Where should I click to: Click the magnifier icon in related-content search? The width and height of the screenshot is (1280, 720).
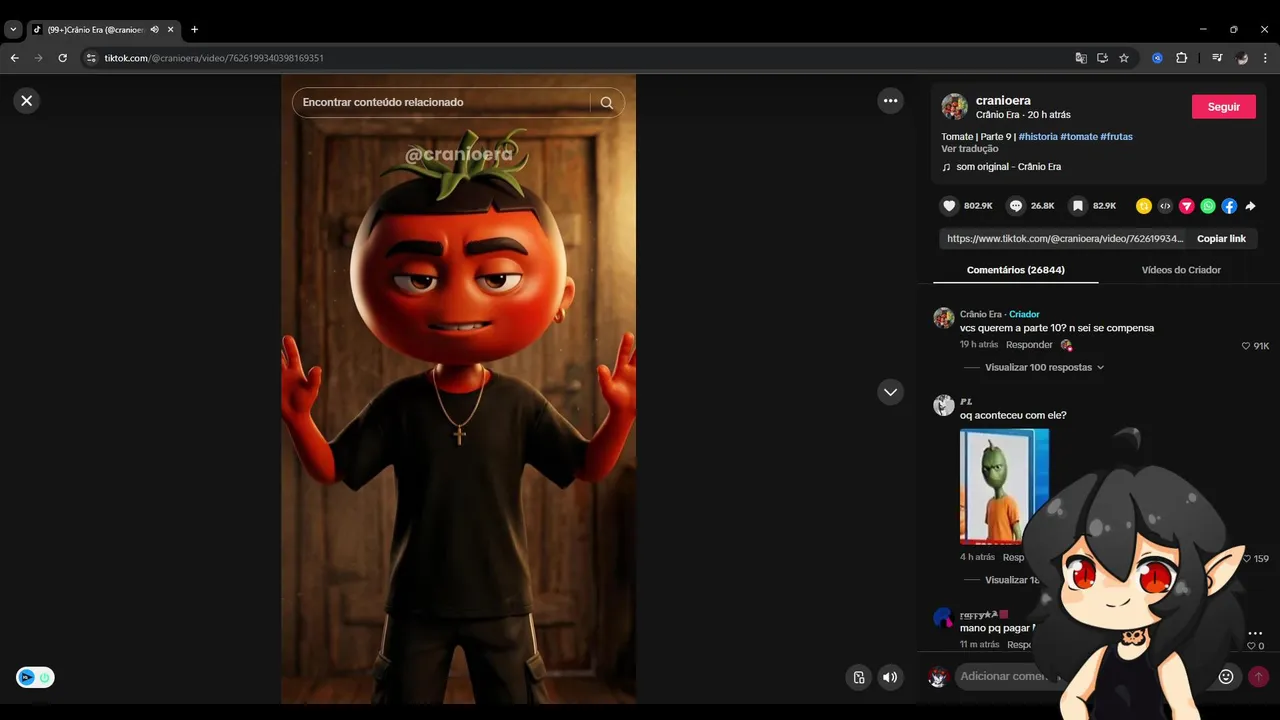coord(607,102)
